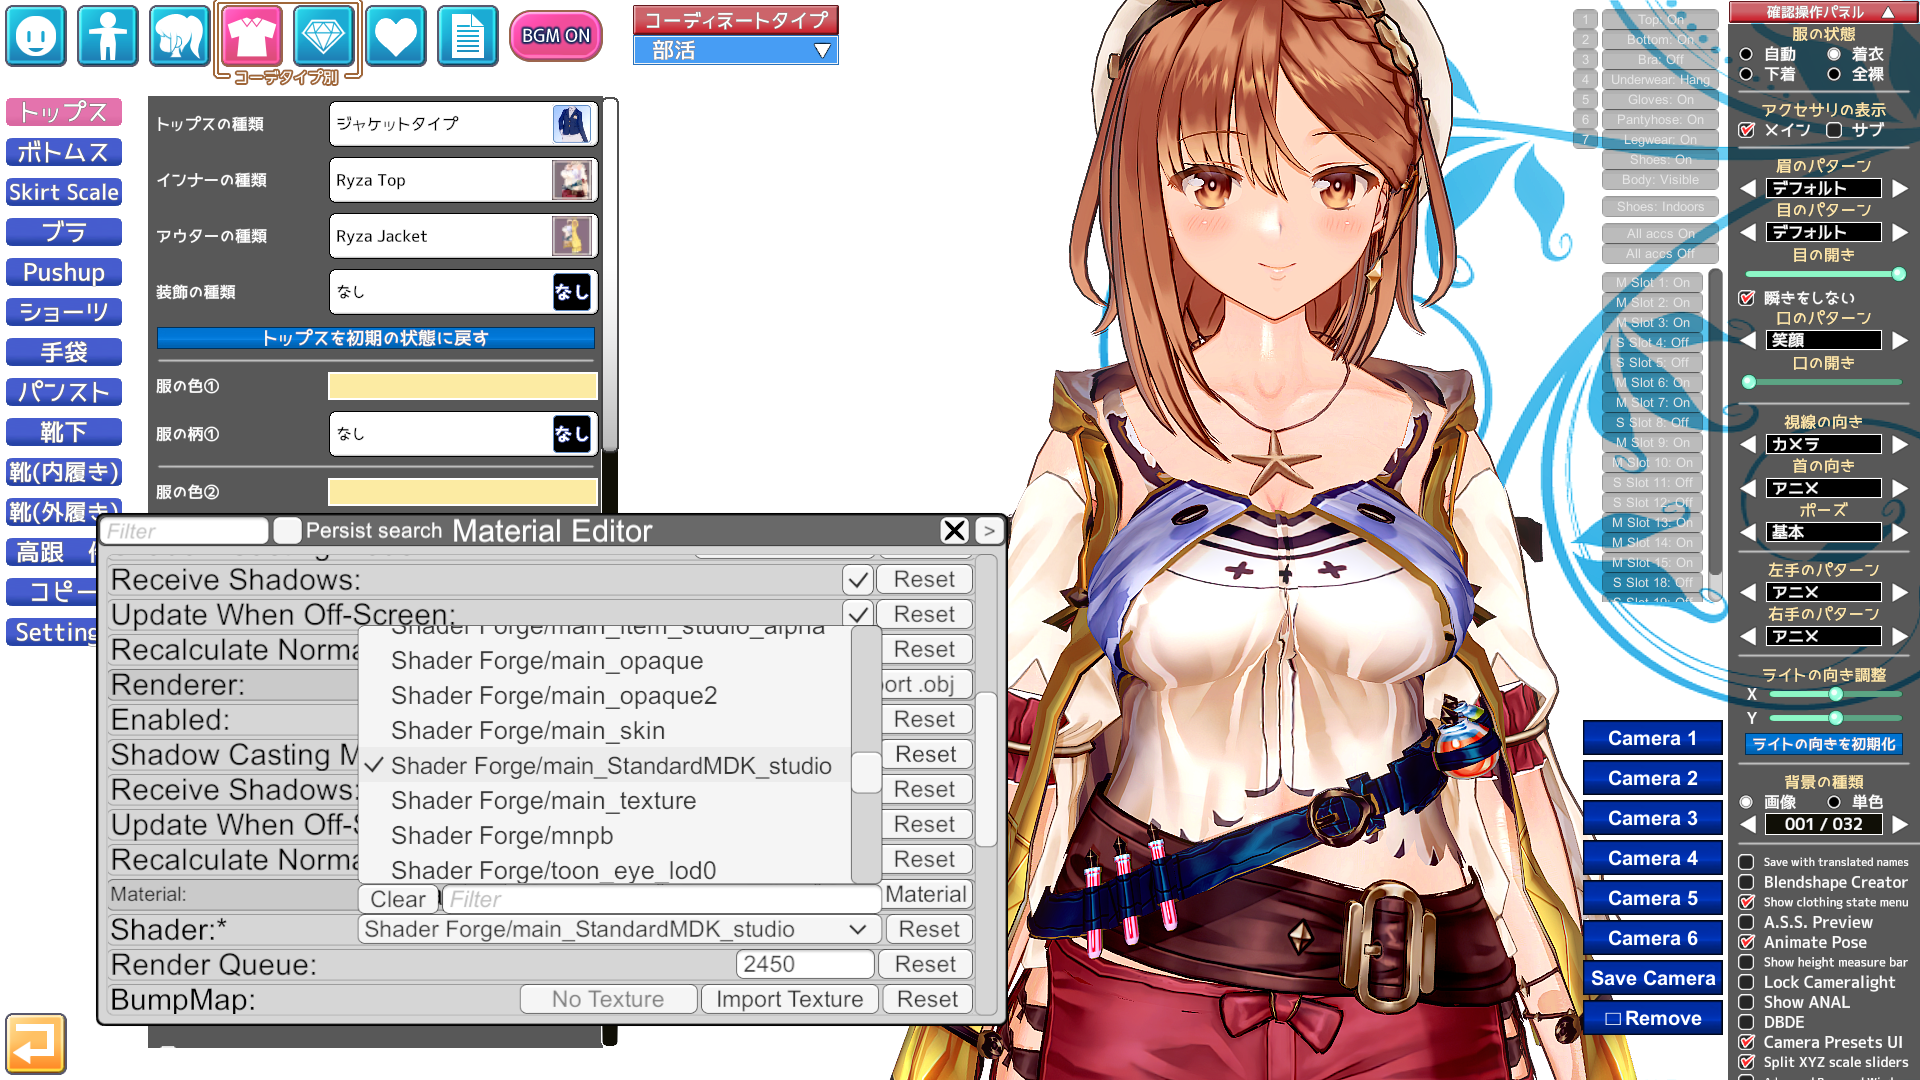This screenshot has width=1920, height=1080.
Task: Enable the Lock Cameralight checkbox
Action: point(1746,982)
